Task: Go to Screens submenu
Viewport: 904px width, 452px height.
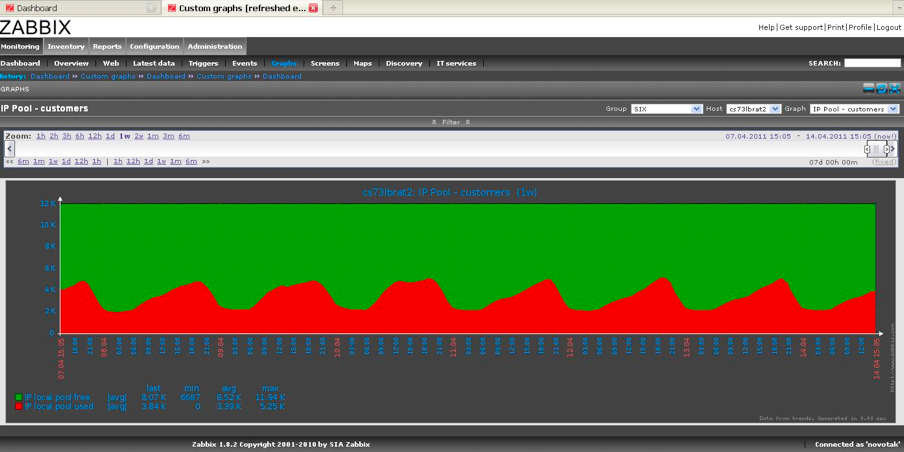Action: click(325, 63)
